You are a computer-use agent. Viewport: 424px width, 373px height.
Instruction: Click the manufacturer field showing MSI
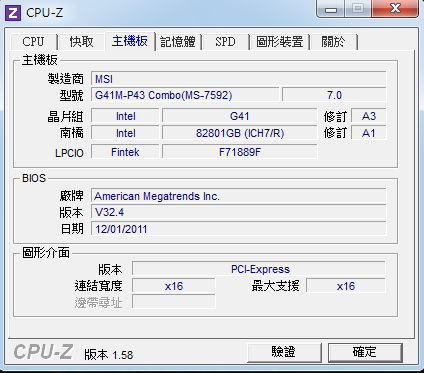[239, 79]
